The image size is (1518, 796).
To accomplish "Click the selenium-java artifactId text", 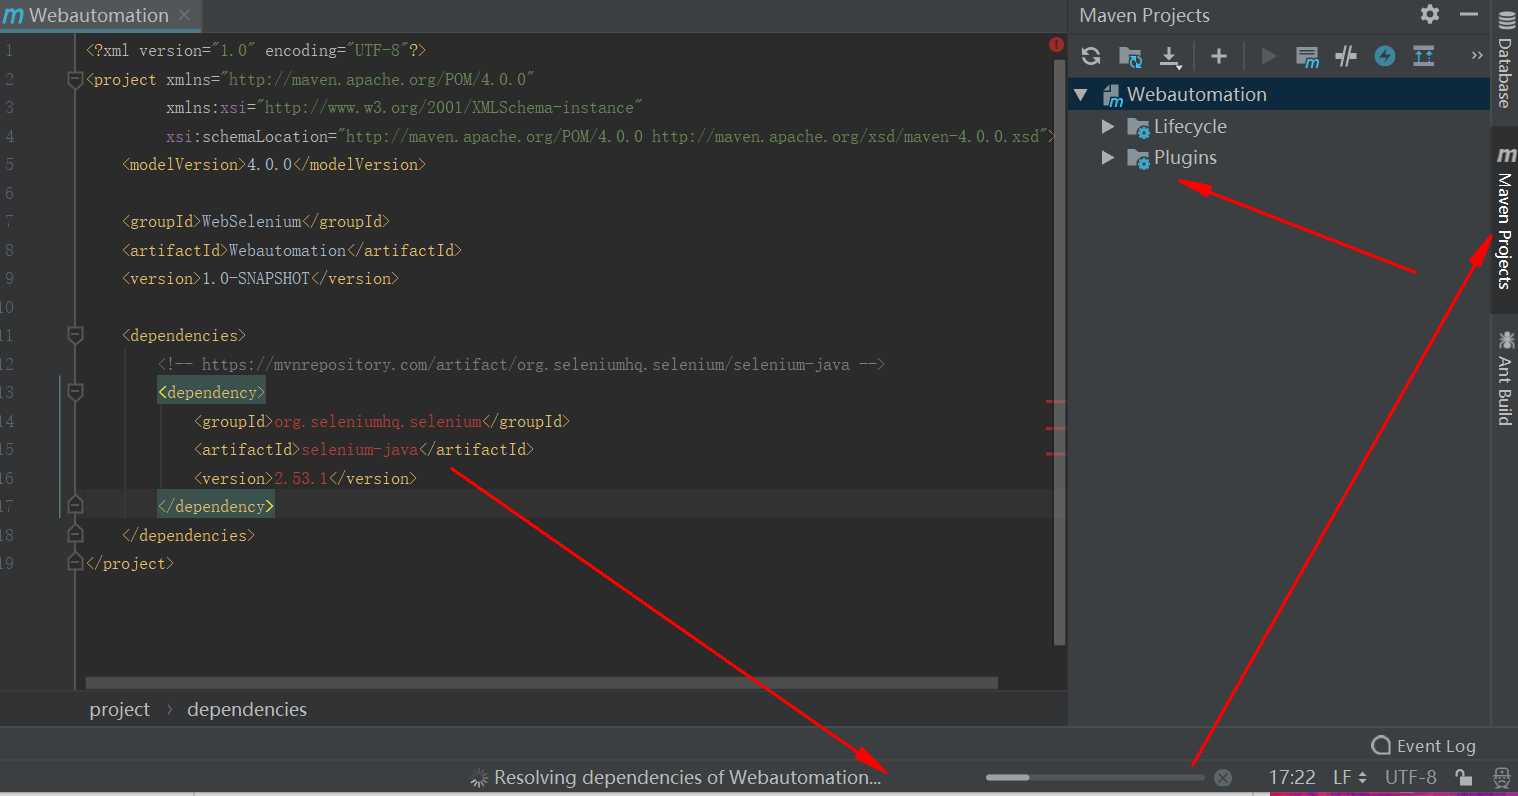I will [x=360, y=450].
